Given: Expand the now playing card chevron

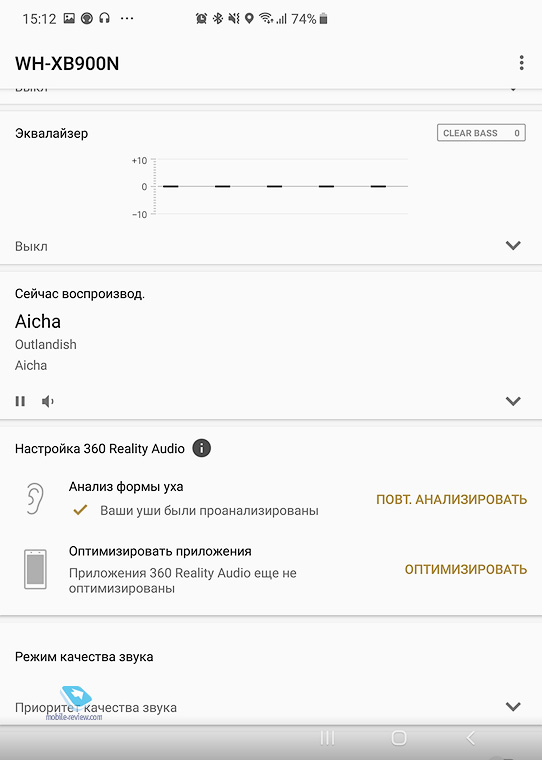Looking at the screenshot, I should (513, 401).
